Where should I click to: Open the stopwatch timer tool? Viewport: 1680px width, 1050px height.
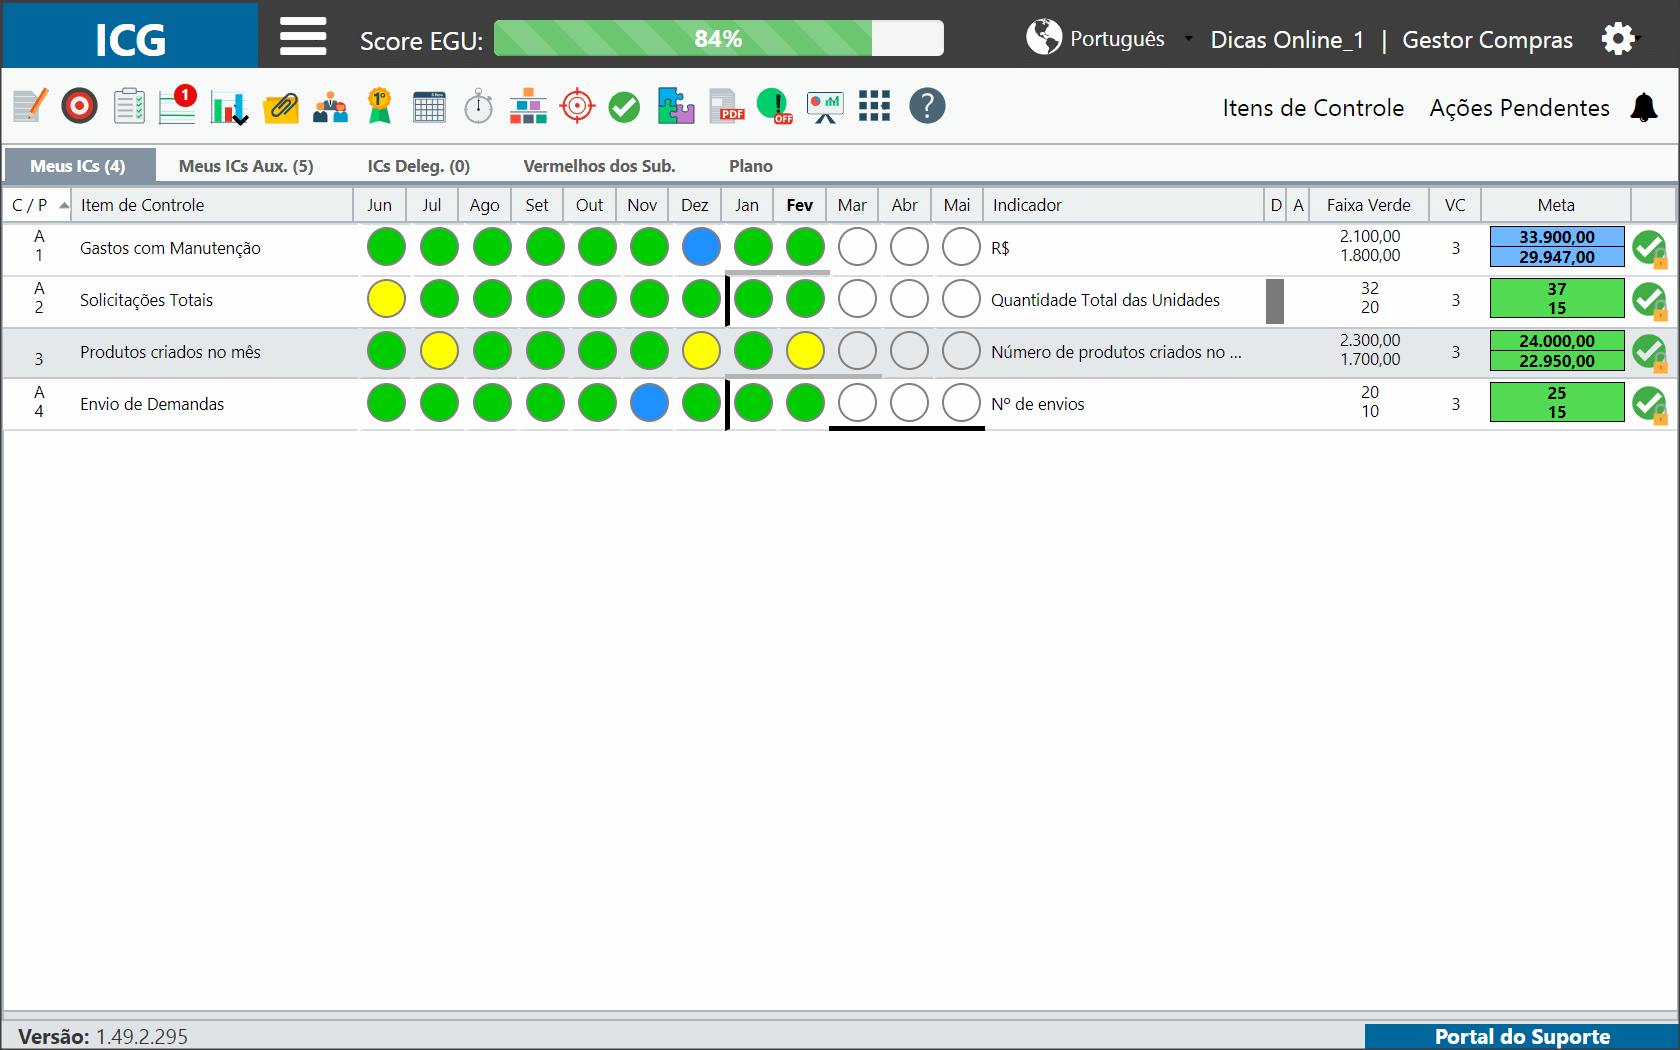click(x=479, y=106)
